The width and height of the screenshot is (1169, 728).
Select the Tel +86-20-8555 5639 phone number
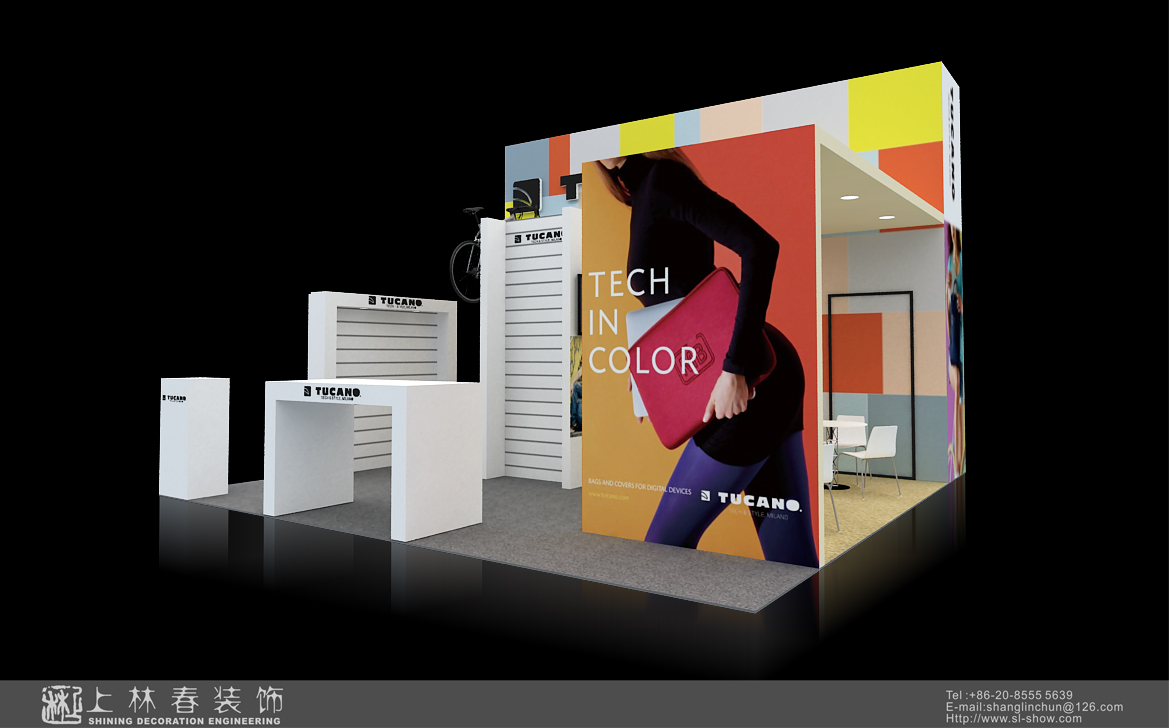[1009, 695]
